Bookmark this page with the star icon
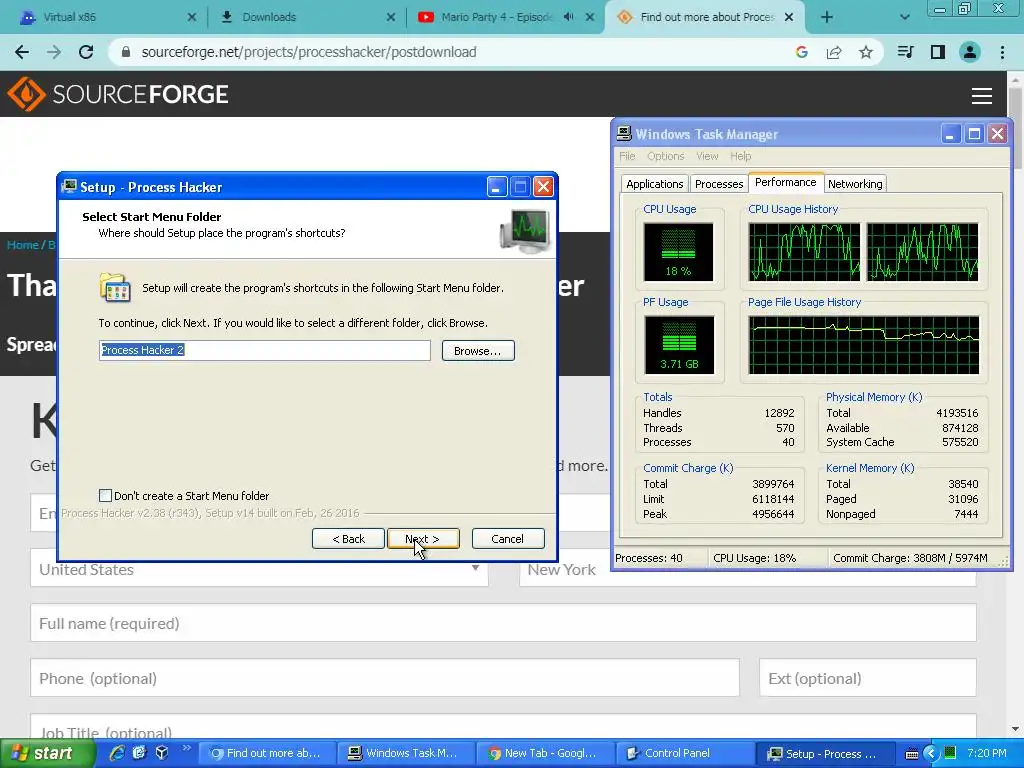This screenshot has width=1024, height=768. pyautogui.click(x=866, y=52)
